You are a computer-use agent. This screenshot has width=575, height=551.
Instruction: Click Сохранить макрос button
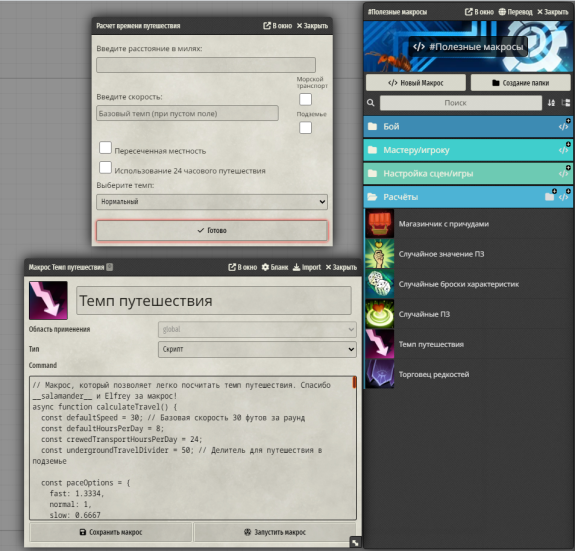click(x=111, y=532)
